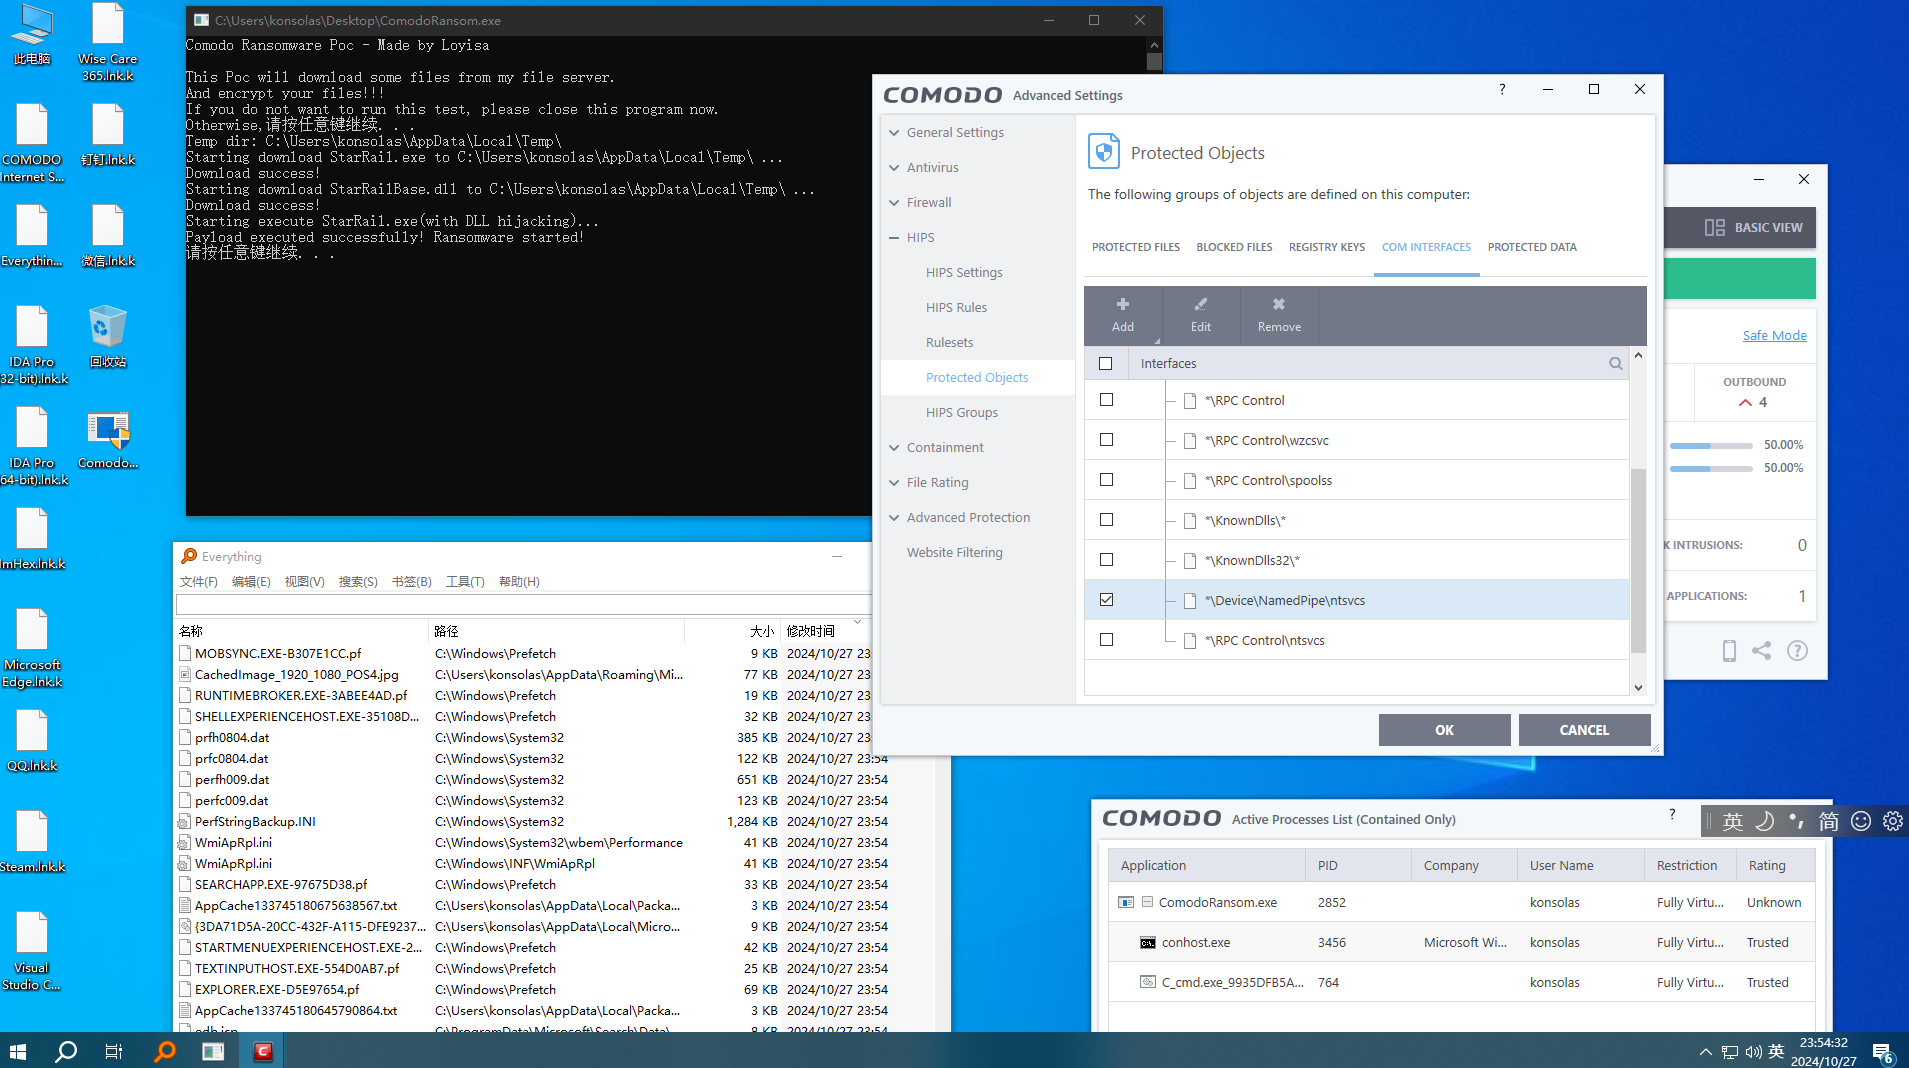This screenshot has width=1909, height=1068.
Task: Open the 文件(F) menu in Everything
Action: tap(198, 582)
